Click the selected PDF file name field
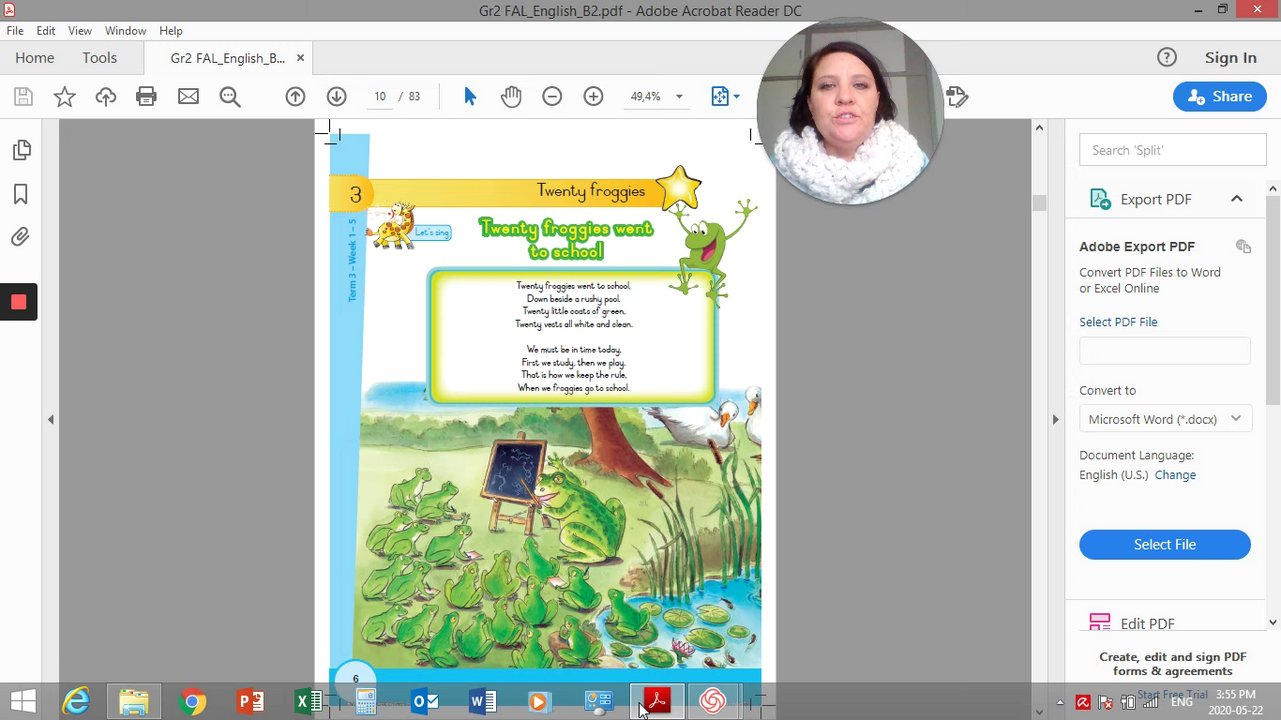Viewport: 1281px width, 720px height. click(x=1165, y=351)
